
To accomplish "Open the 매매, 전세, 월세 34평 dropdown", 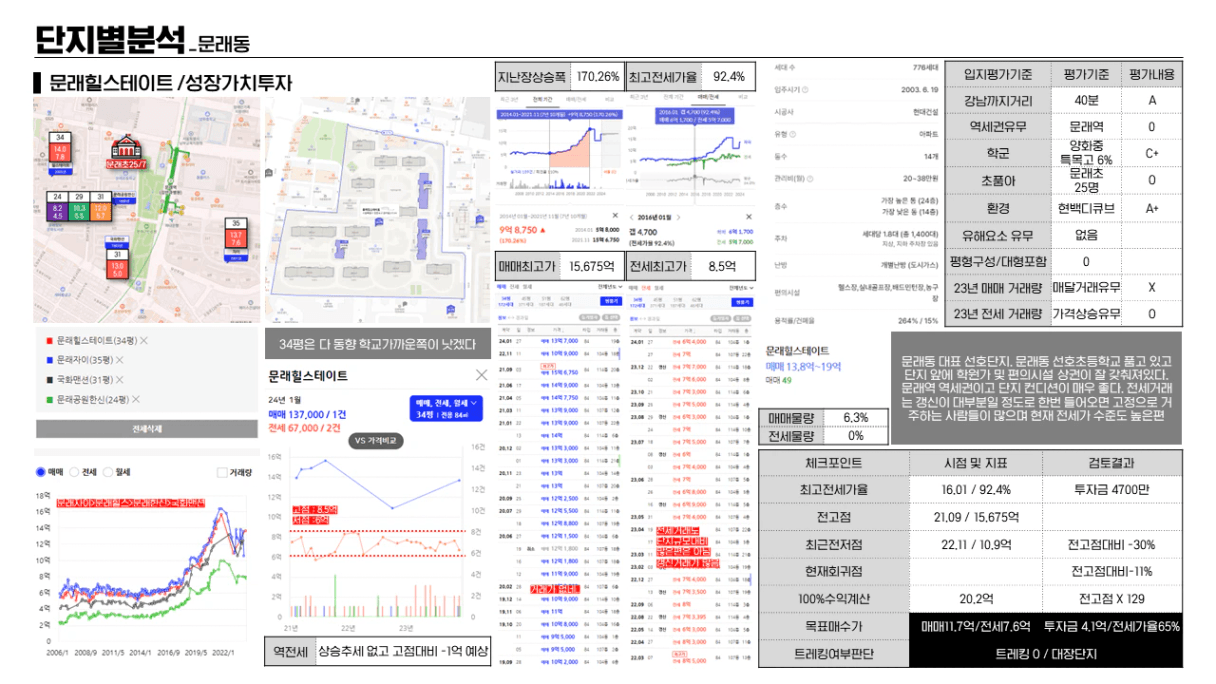I will (446, 408).
